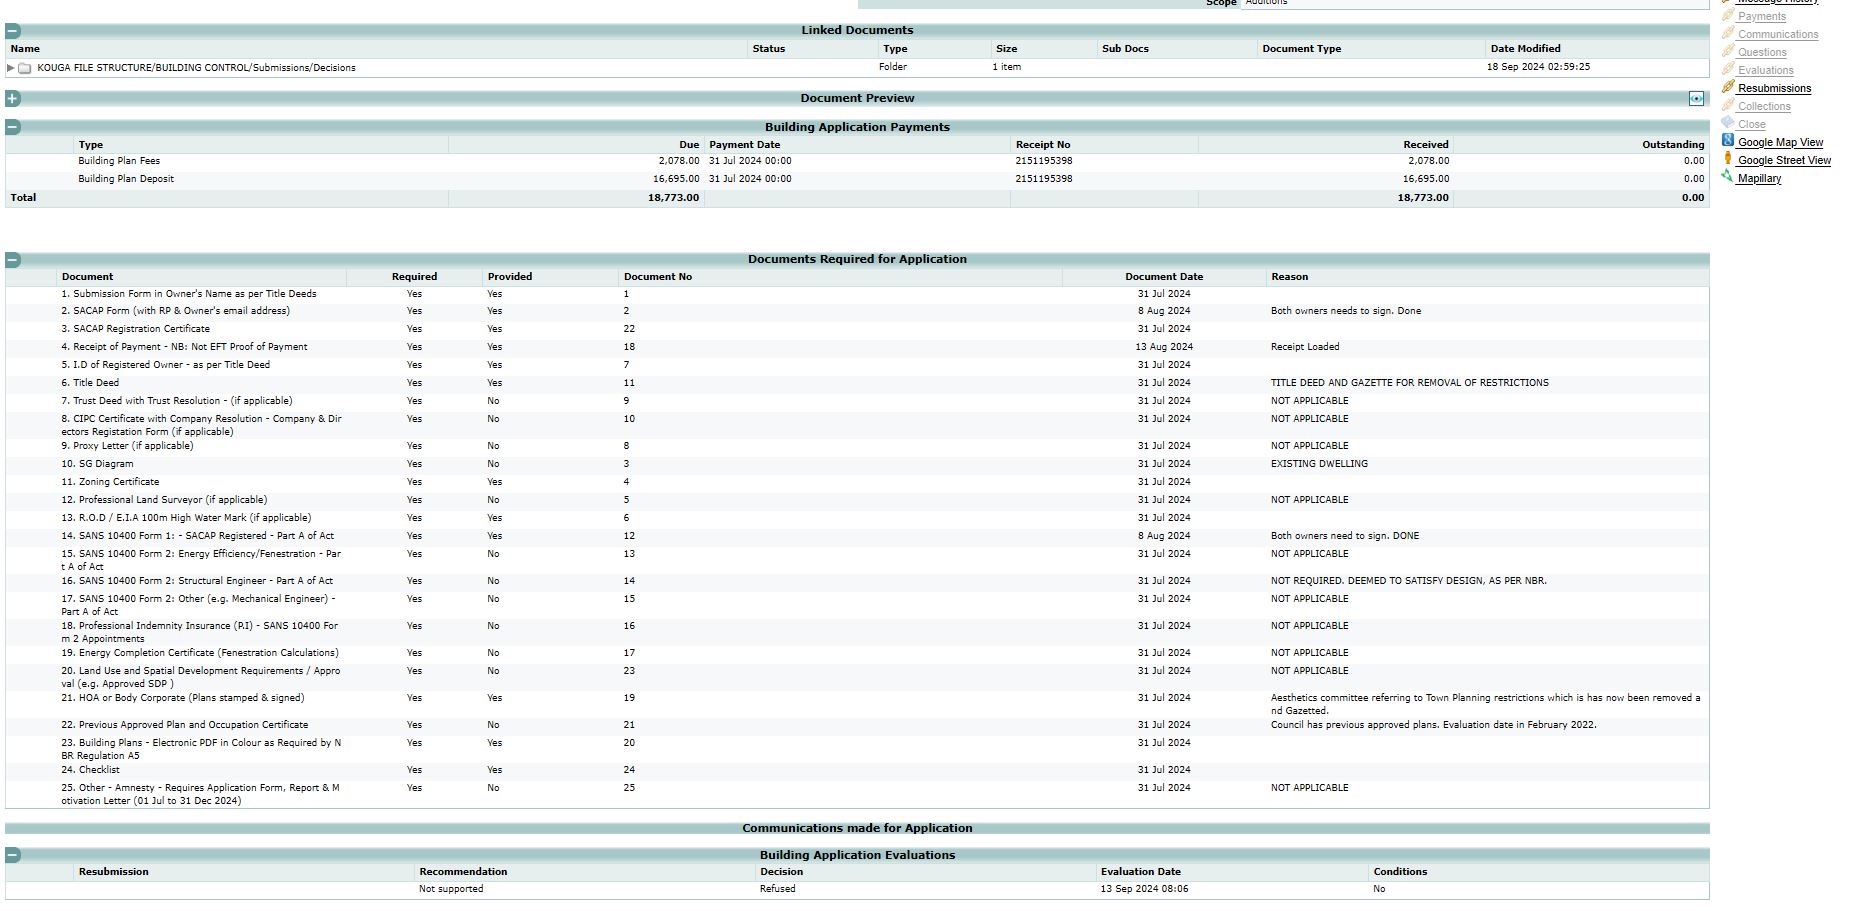
Task: Select KOUGA FILE STRUCTURE/BUILDING CONTROL/Submissions/Decisions path
Action: point(196,68)
